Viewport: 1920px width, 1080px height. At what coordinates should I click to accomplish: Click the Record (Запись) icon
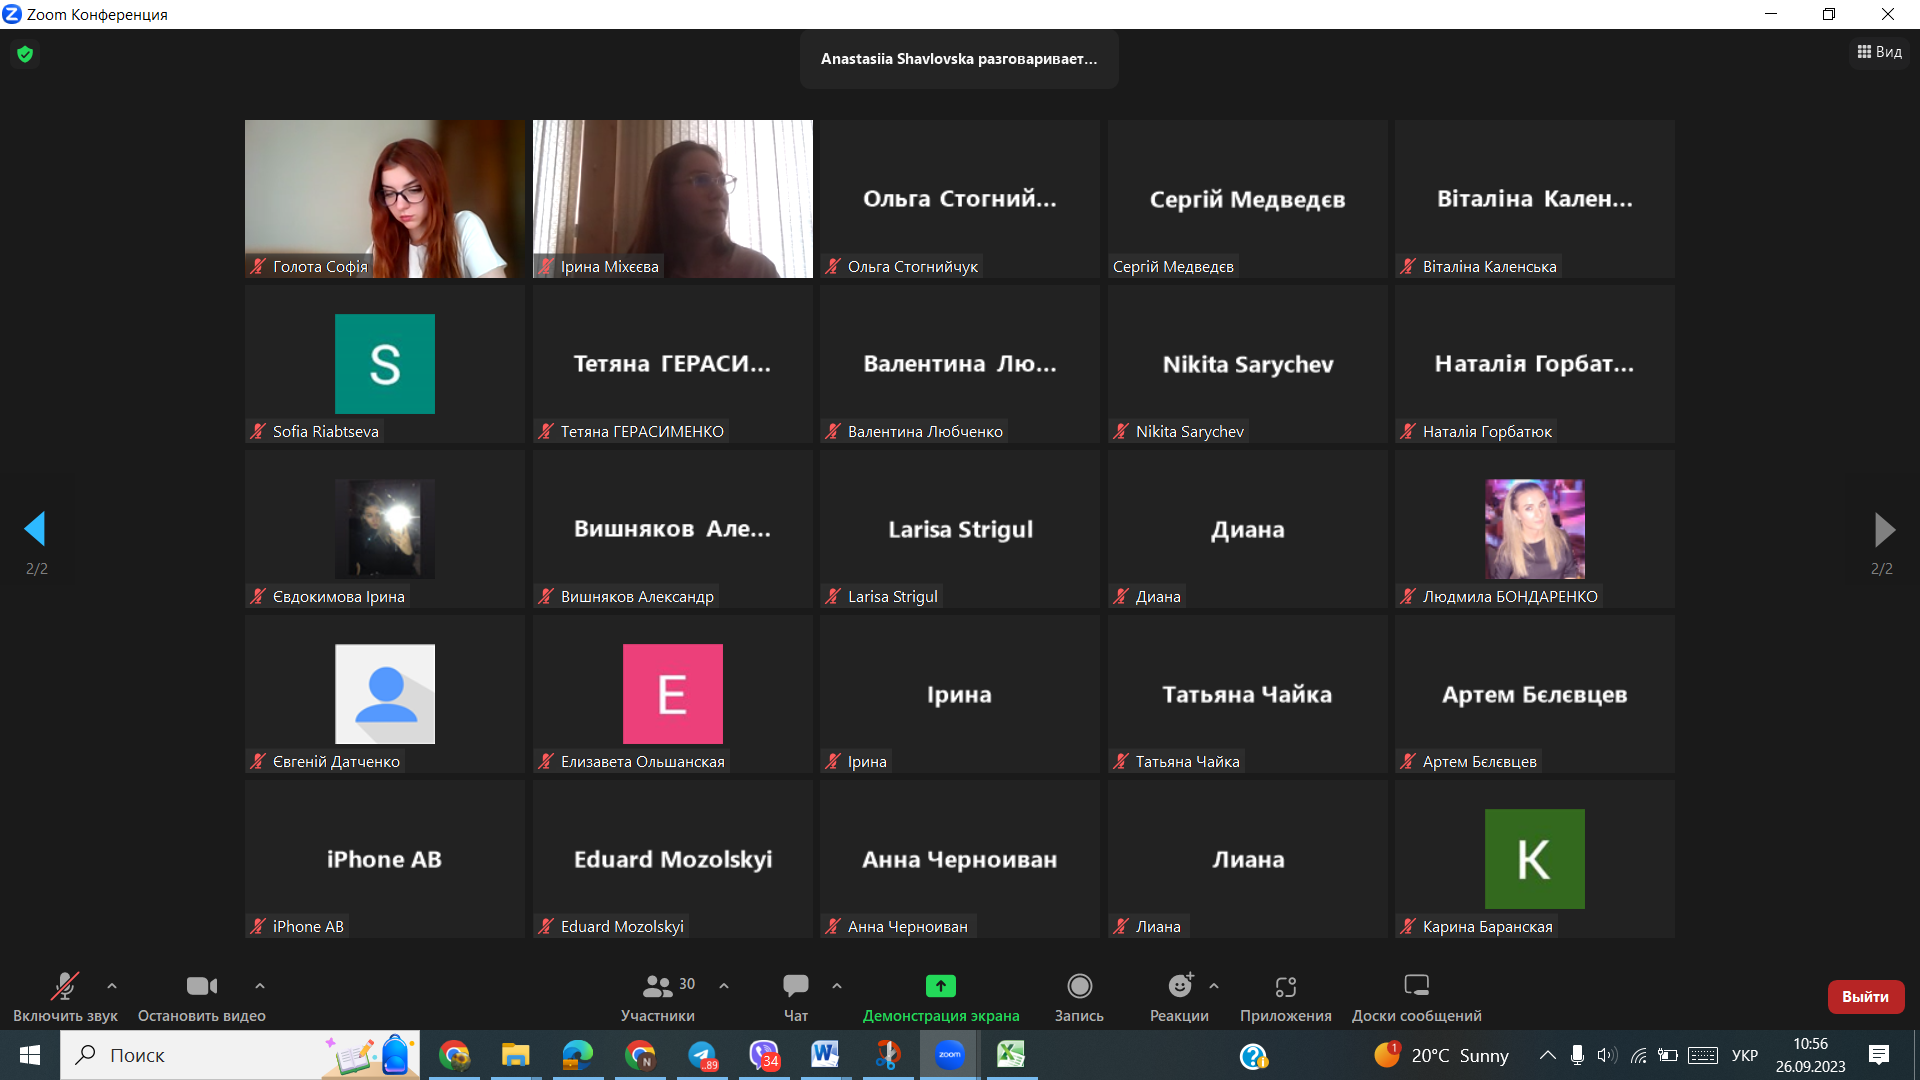[x=1079, y=986]
